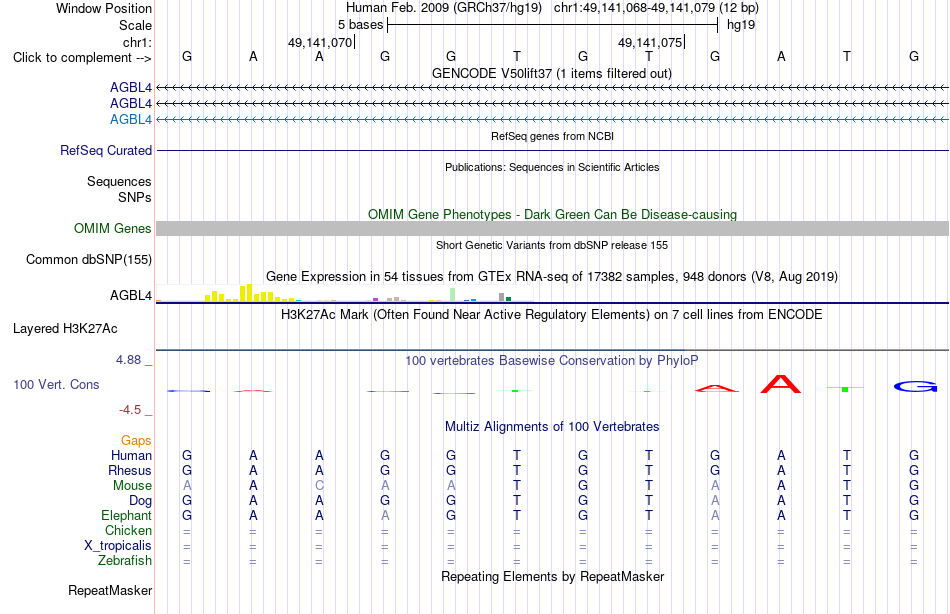Screen dimensions: 950x614
Task: Click the hg19 label beside the scale bar
Action: point(741,25)
